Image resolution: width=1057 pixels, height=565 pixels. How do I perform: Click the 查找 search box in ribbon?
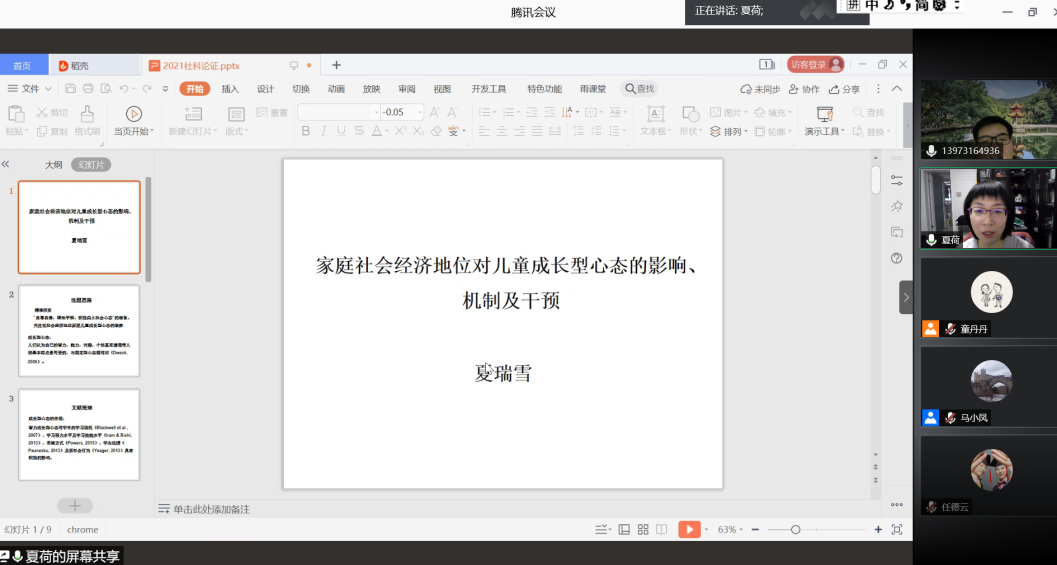pyautogui.click(x=640, y=89)
